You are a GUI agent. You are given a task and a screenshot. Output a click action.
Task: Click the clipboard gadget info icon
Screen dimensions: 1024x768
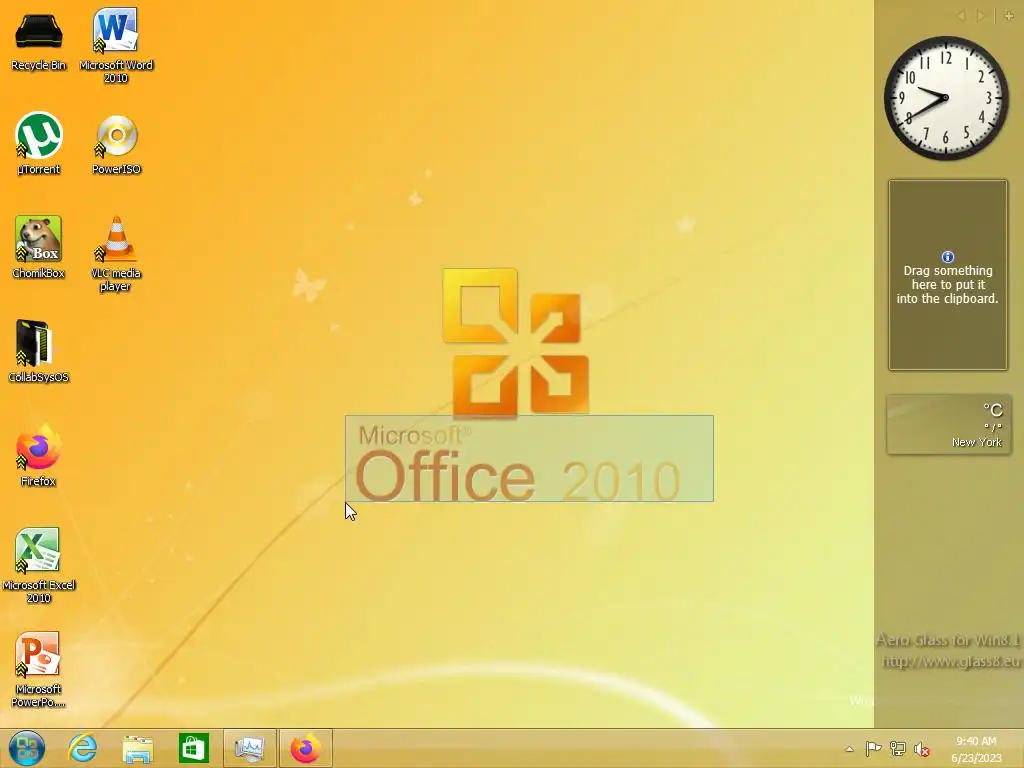click(948, 257)
